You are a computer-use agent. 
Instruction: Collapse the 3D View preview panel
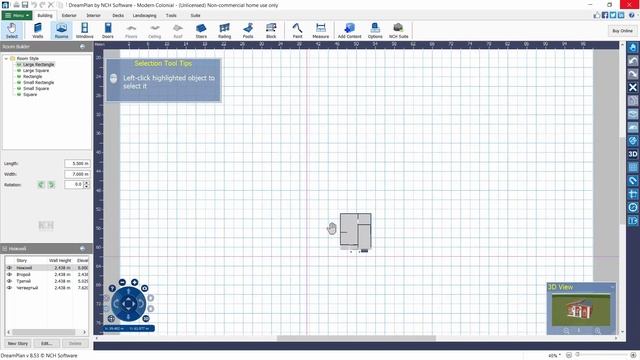(612, 287)
